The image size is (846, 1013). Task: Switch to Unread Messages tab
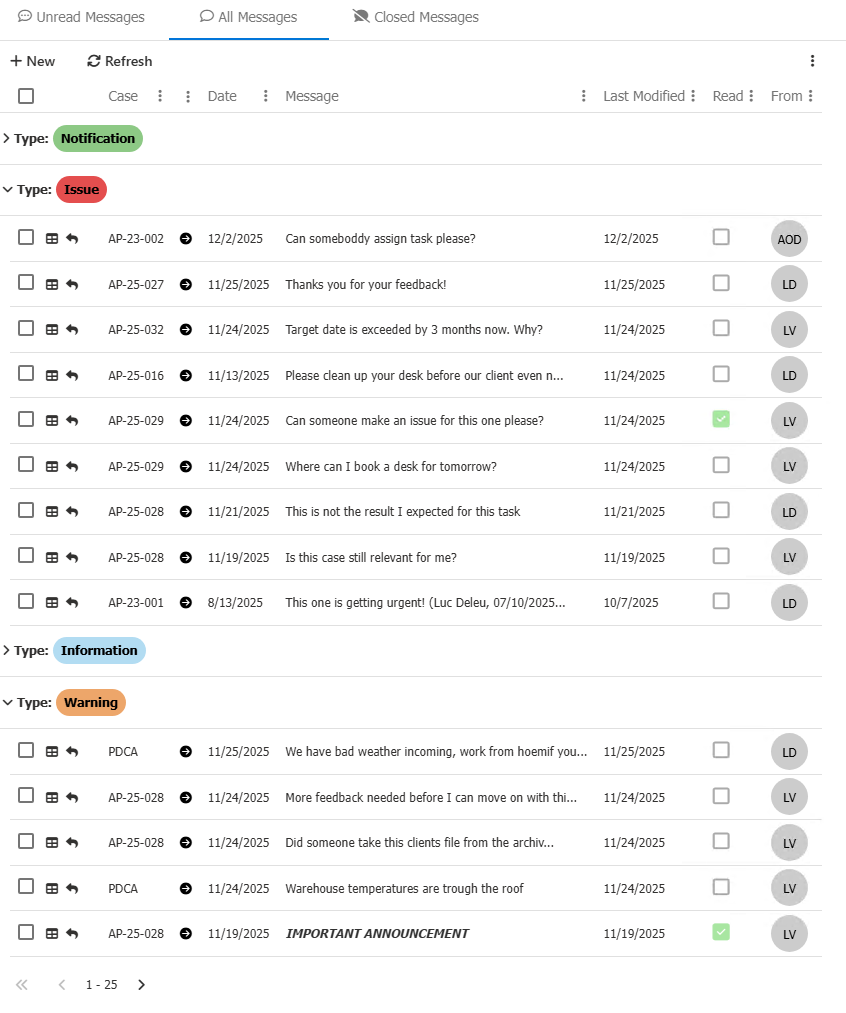pyautogui.click(x=81, y=17)
